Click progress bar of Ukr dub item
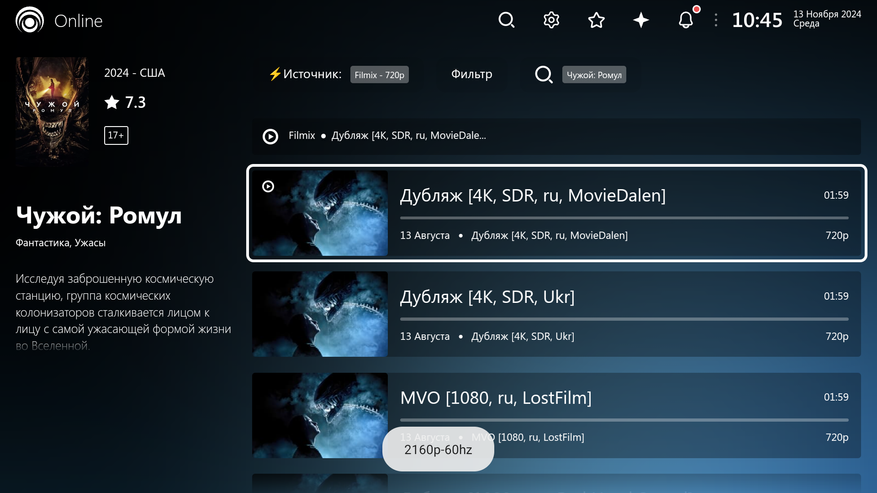 pyautogui.click(x=624, y=319)
